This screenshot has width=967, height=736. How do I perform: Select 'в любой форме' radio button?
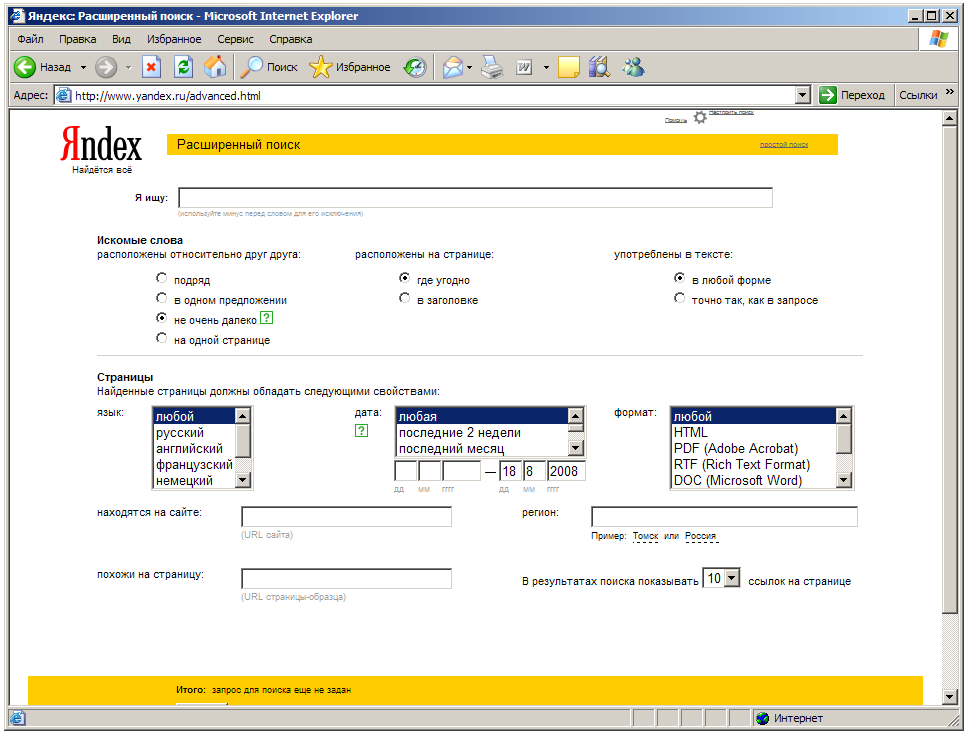click(x=680, y=278)
